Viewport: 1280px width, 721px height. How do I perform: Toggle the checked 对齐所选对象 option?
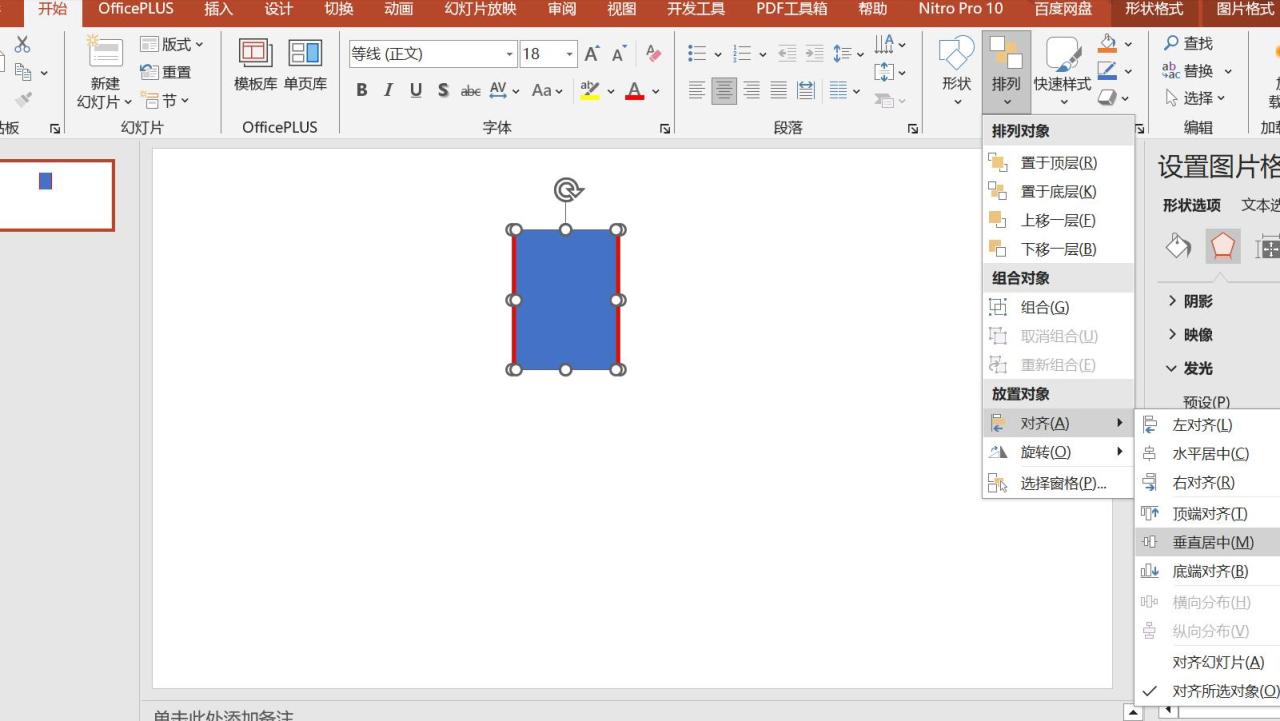[x=1224, y=691]
